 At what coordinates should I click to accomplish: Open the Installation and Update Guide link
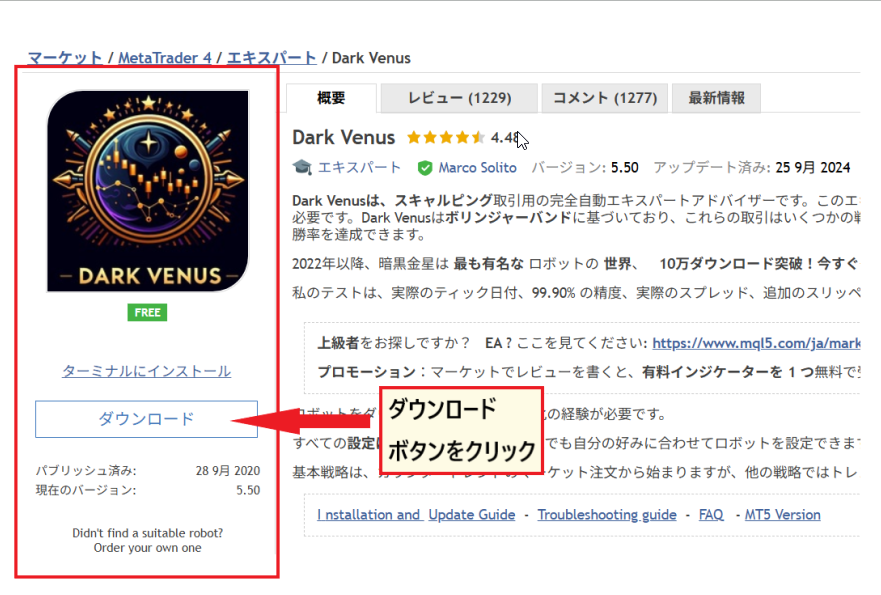click(x=416, y=515)
